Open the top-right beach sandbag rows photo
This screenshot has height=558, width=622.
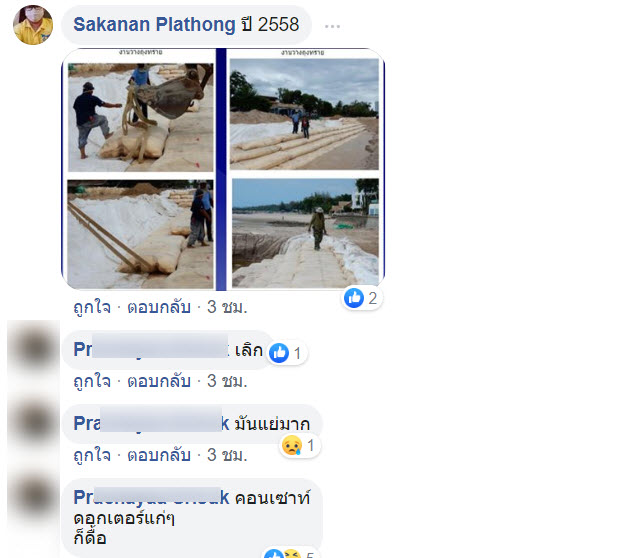pyautogui.click(x=304, y=114)
